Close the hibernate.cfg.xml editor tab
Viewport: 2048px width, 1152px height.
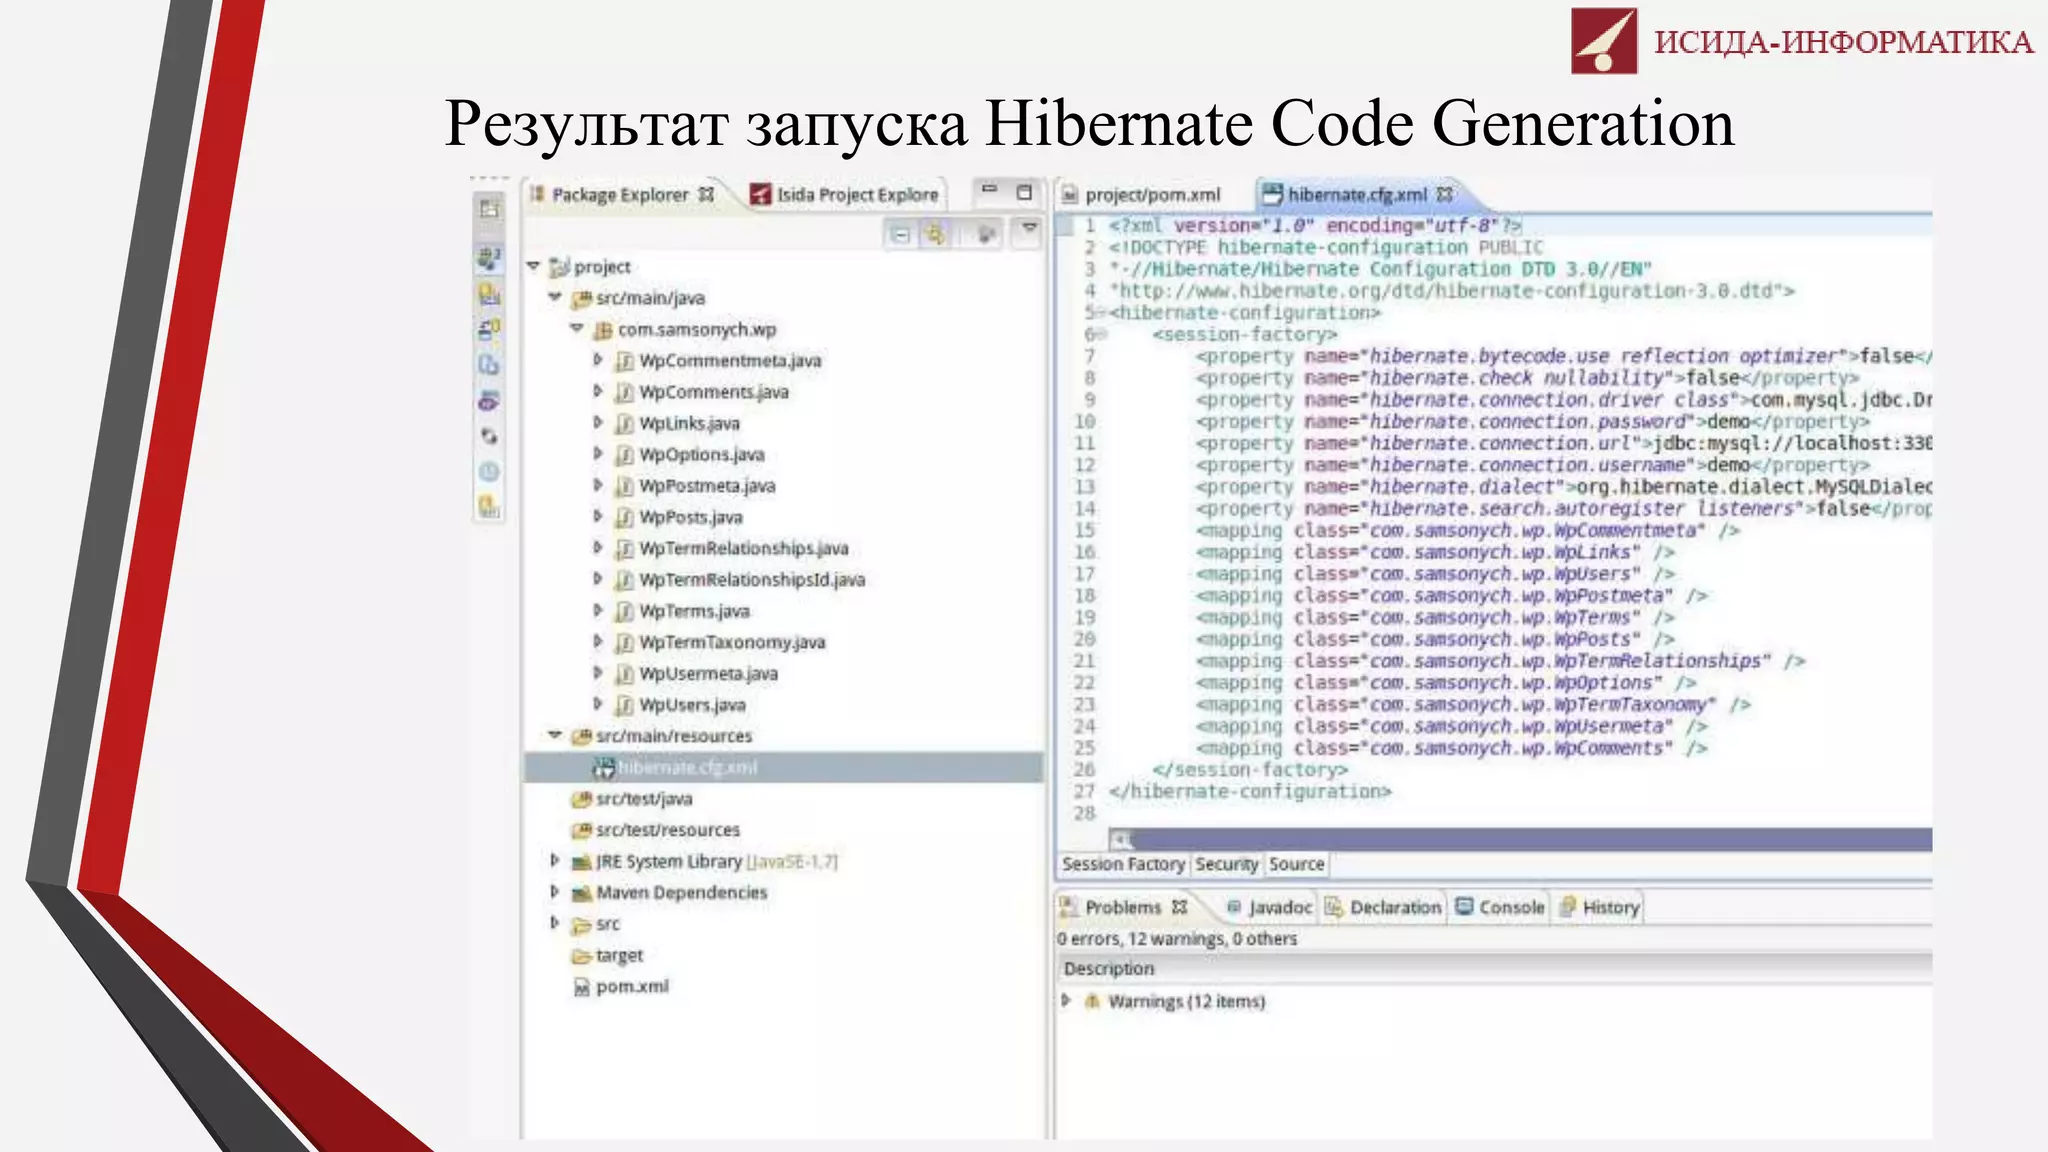1444,194
